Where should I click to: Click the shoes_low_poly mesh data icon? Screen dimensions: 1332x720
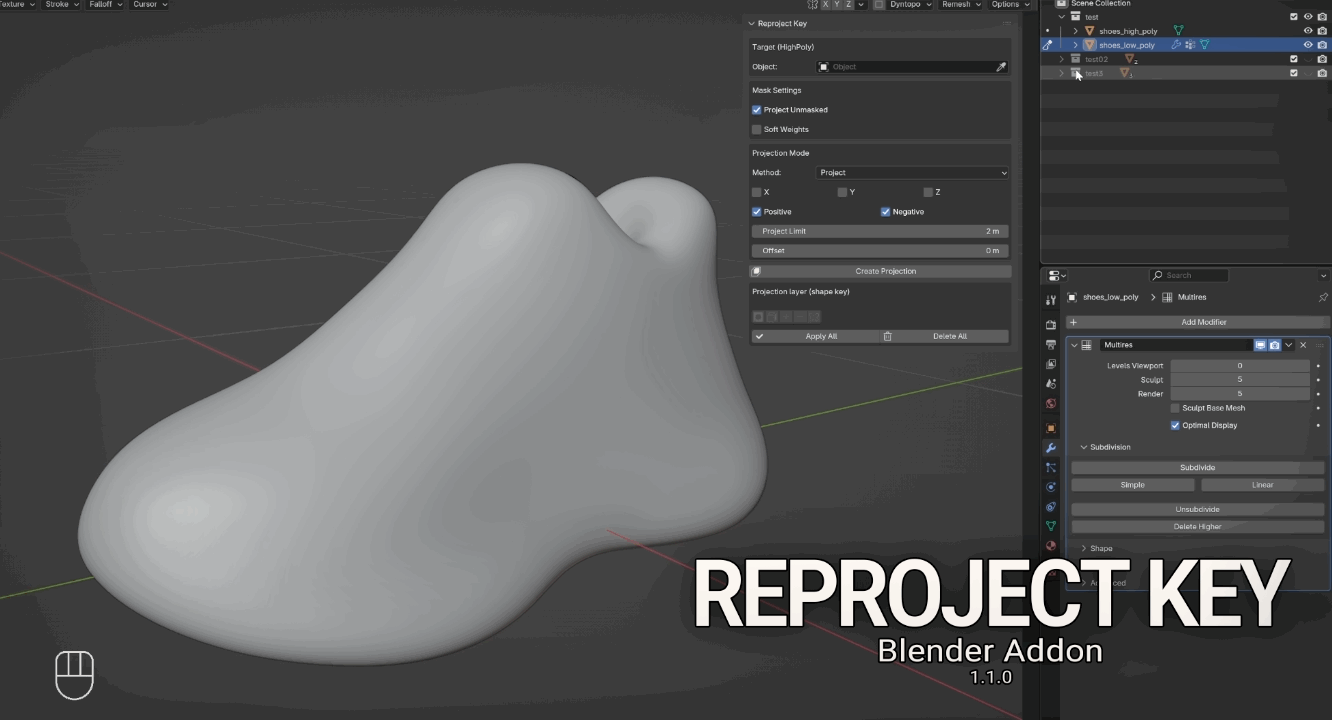(1204, 45)
